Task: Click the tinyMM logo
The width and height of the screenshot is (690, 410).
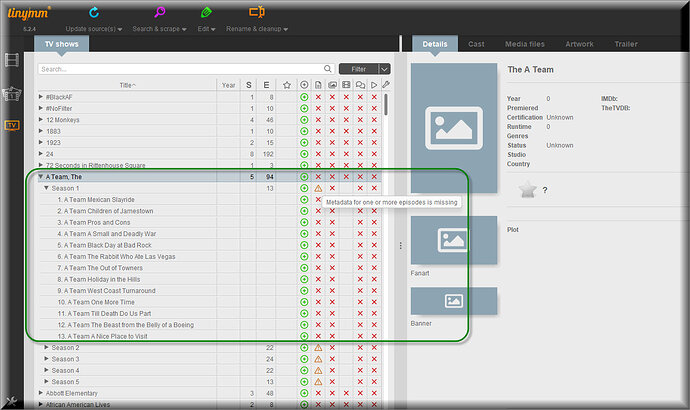Action: [x=28, y=13]
